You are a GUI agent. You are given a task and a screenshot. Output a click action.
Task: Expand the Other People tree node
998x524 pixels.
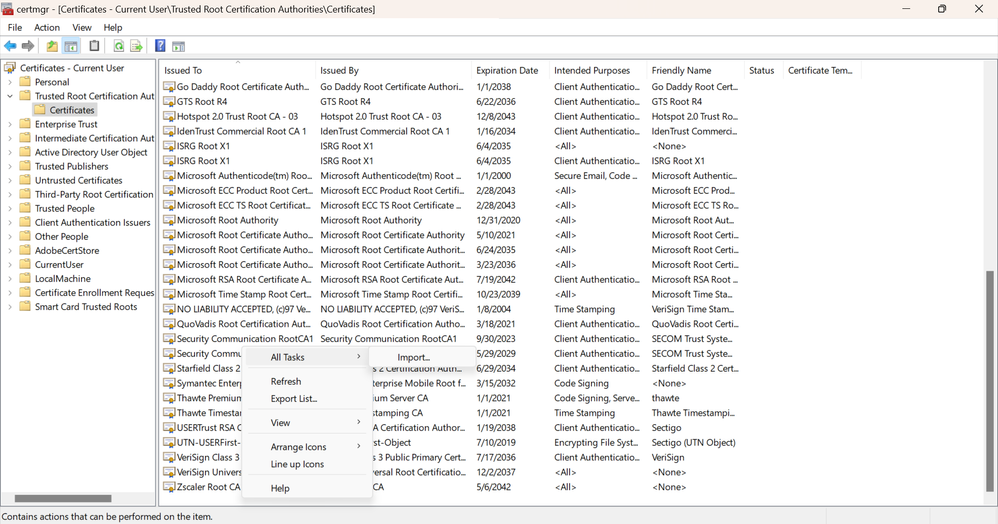pos(10,236)
